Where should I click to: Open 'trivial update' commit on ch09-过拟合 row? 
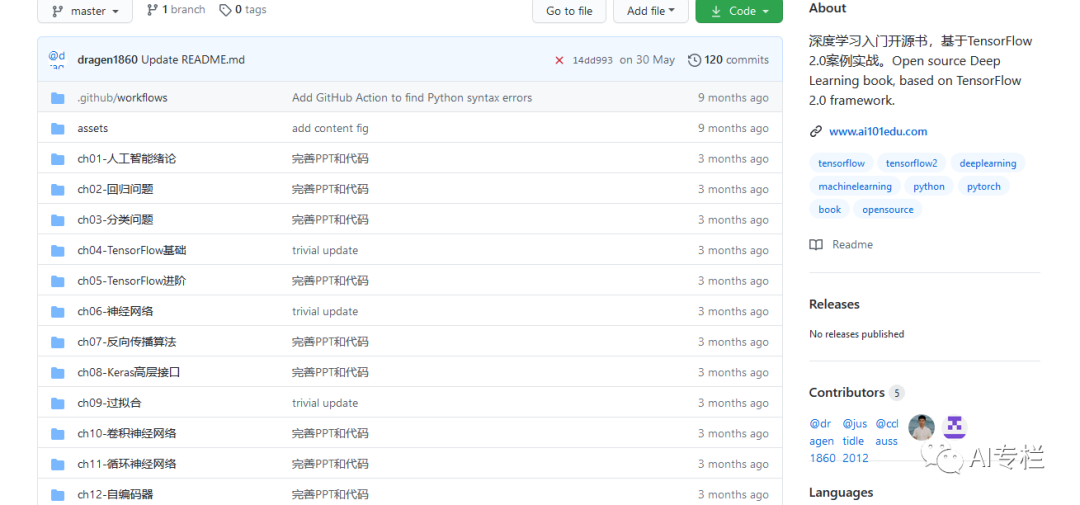pos(325,403)
